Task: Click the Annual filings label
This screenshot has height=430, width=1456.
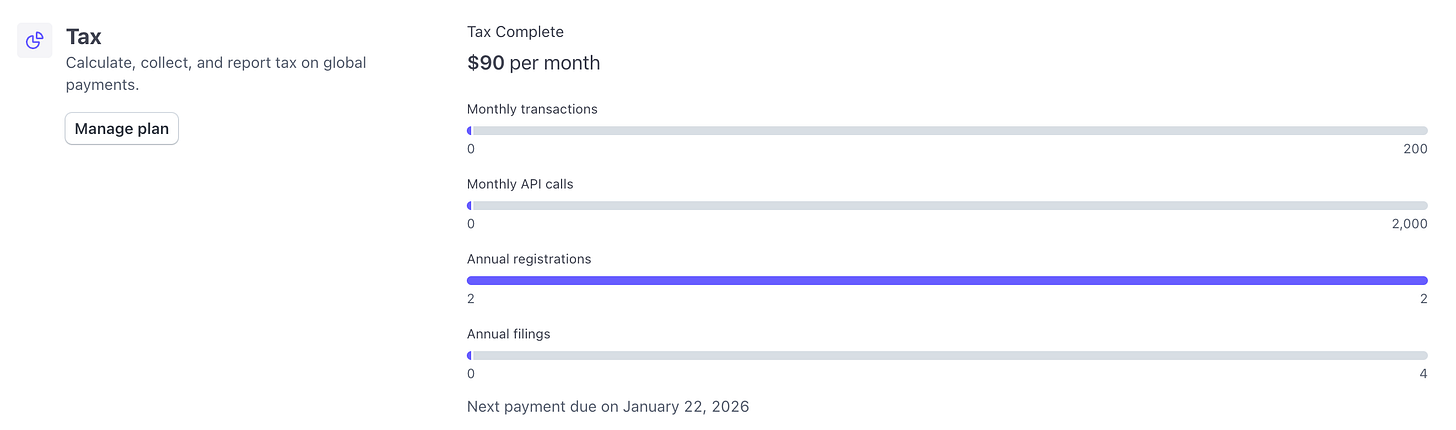Action: tap(508, 334)
